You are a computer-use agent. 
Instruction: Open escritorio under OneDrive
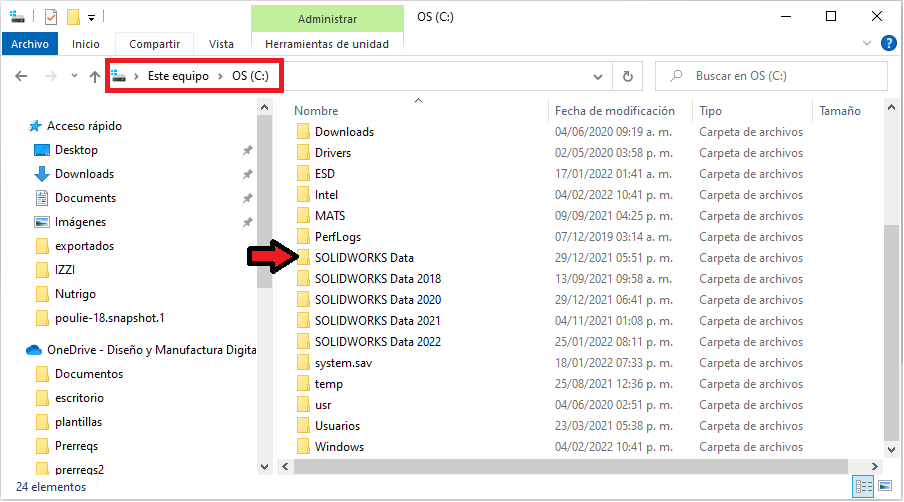point(79,398)
